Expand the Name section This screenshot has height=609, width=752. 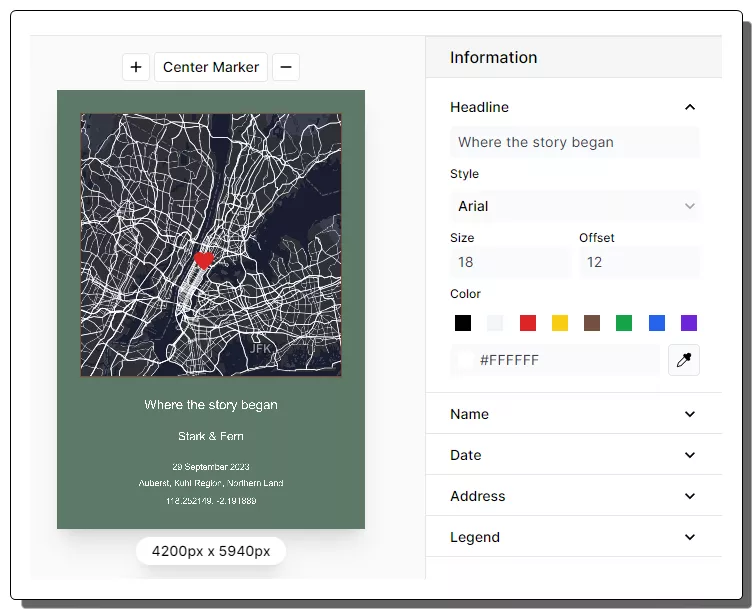click(689, 414)
